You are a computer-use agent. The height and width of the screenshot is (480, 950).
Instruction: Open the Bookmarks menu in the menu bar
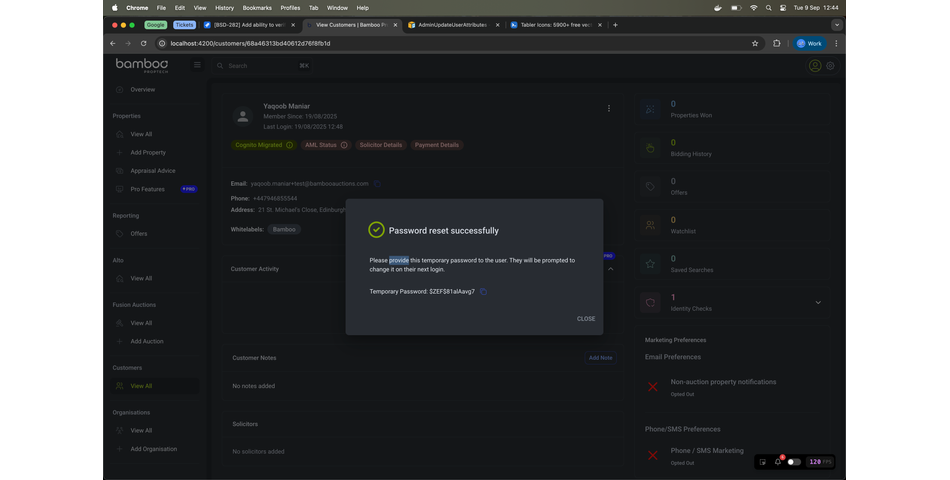tap(257, 7)
